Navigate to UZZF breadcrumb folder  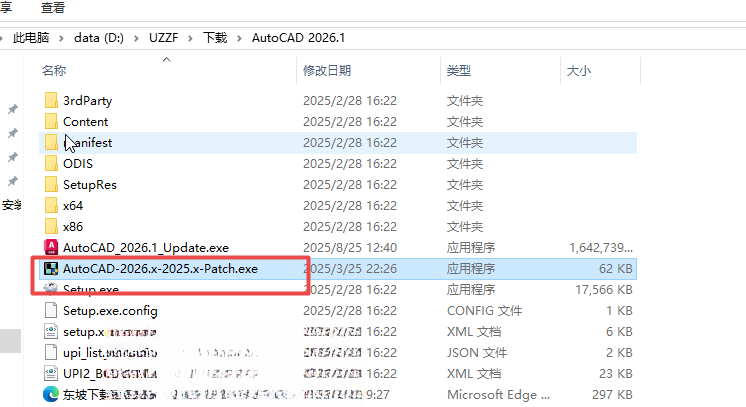point(164,38)
